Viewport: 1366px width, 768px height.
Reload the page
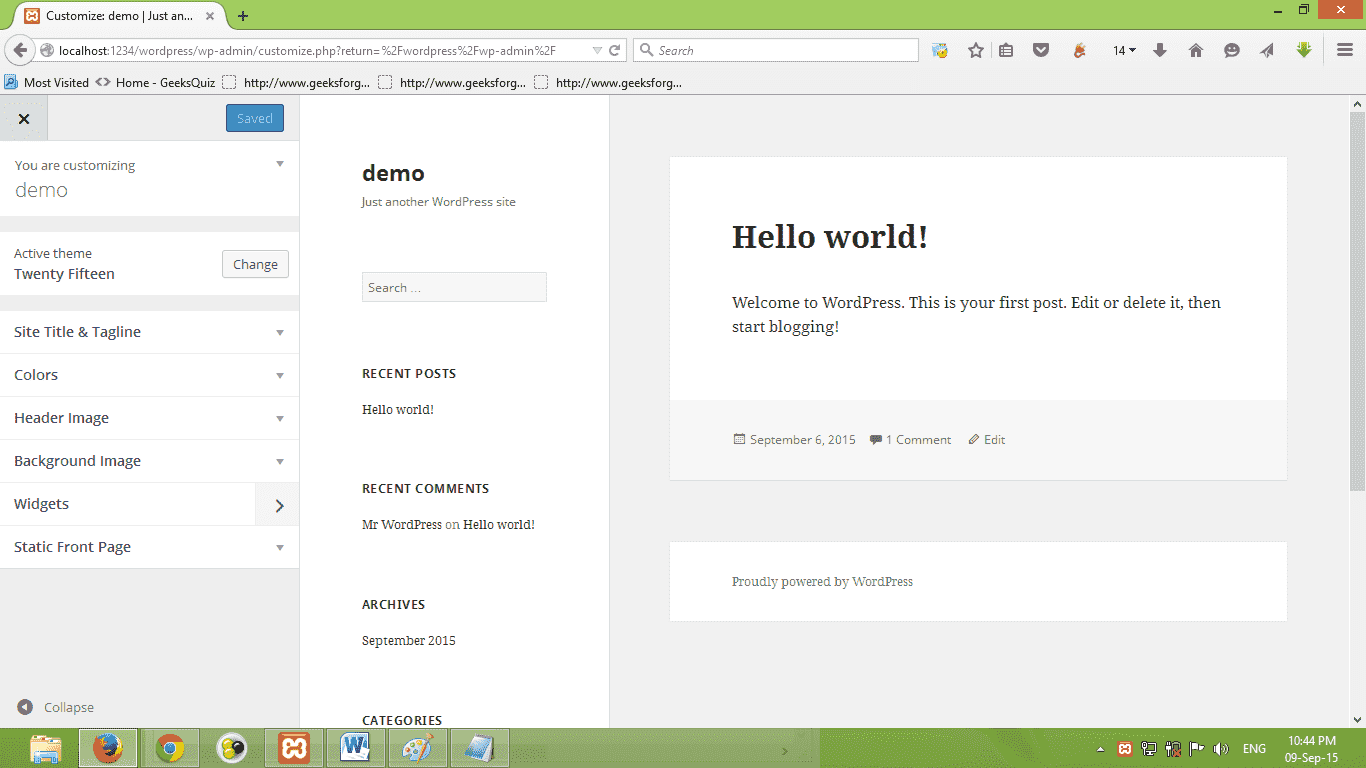616,50
